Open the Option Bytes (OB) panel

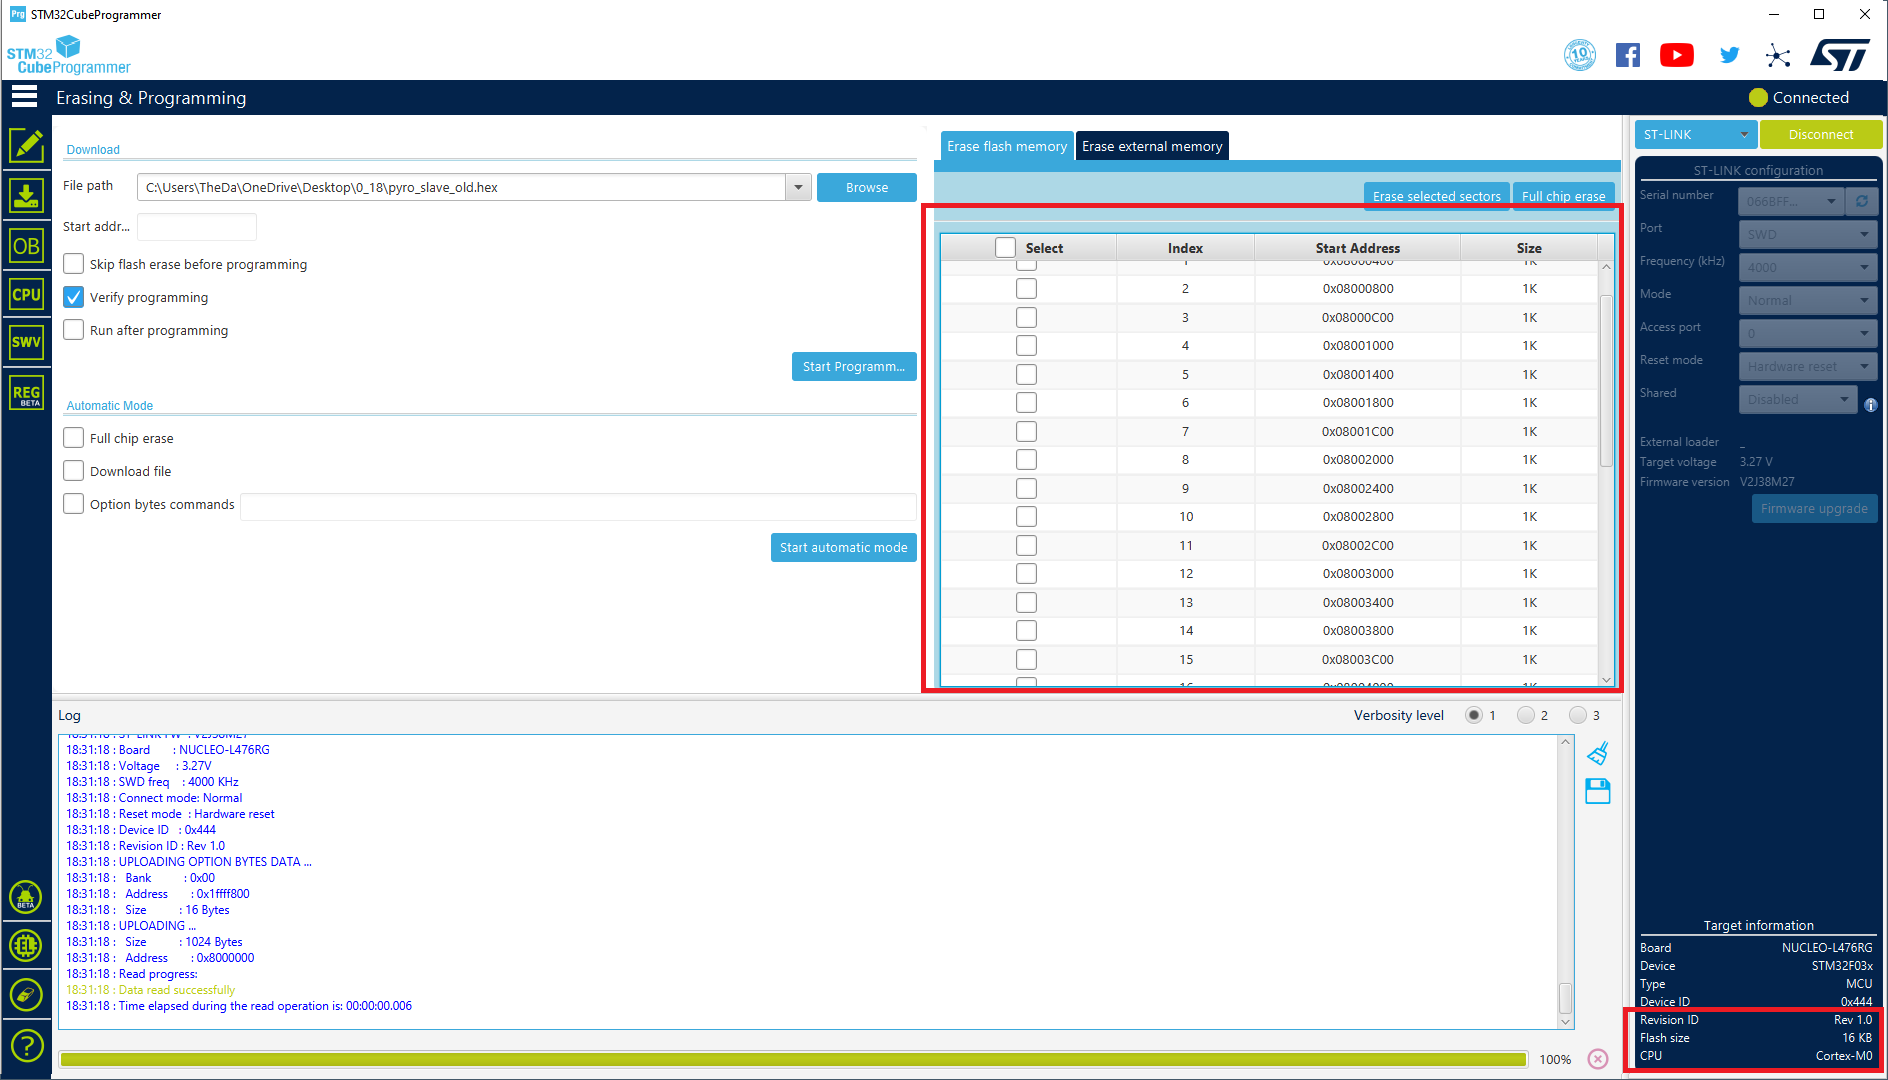click(x=26, y=246)
